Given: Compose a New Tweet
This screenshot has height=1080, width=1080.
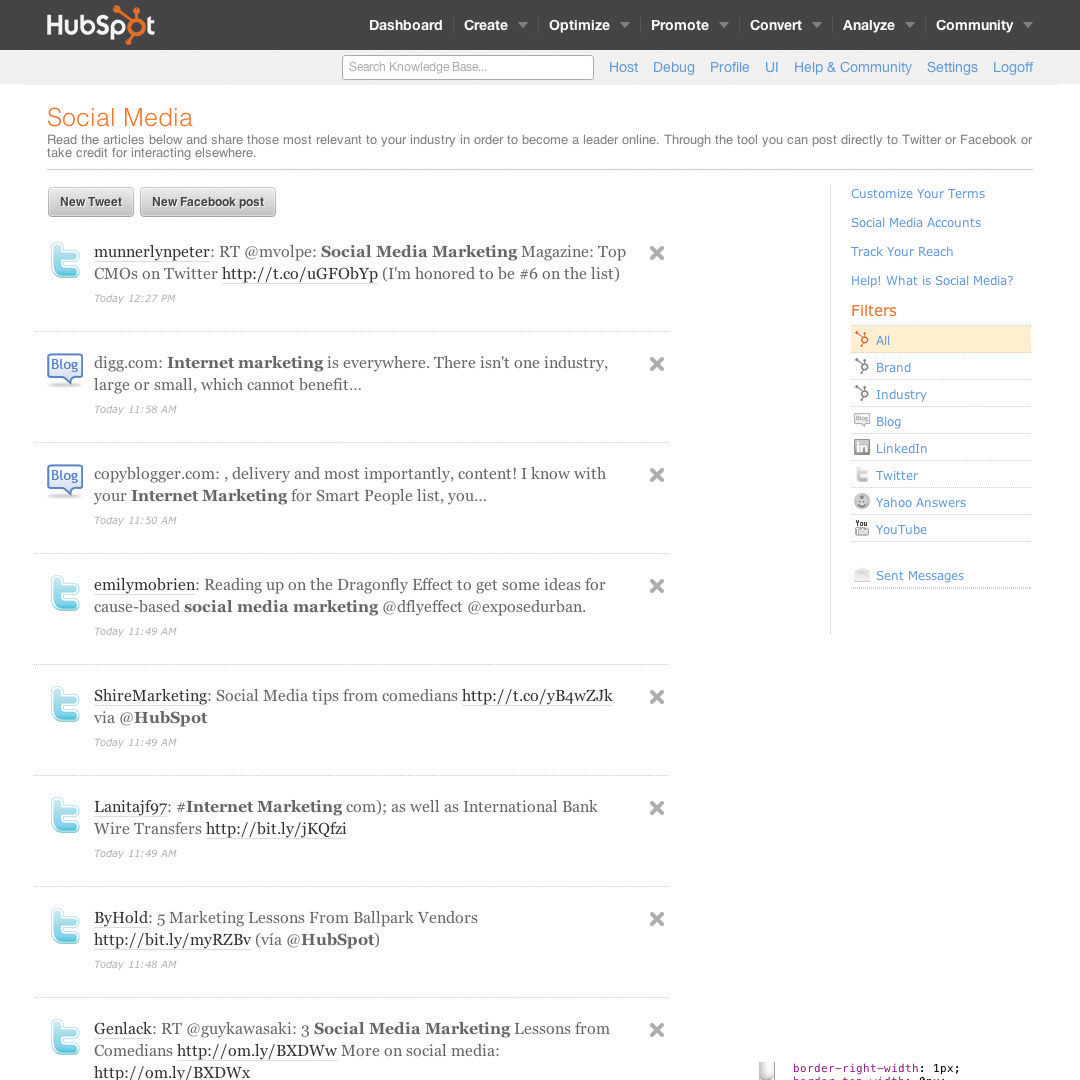Looking at the screenshot, I should pos(91,202).
